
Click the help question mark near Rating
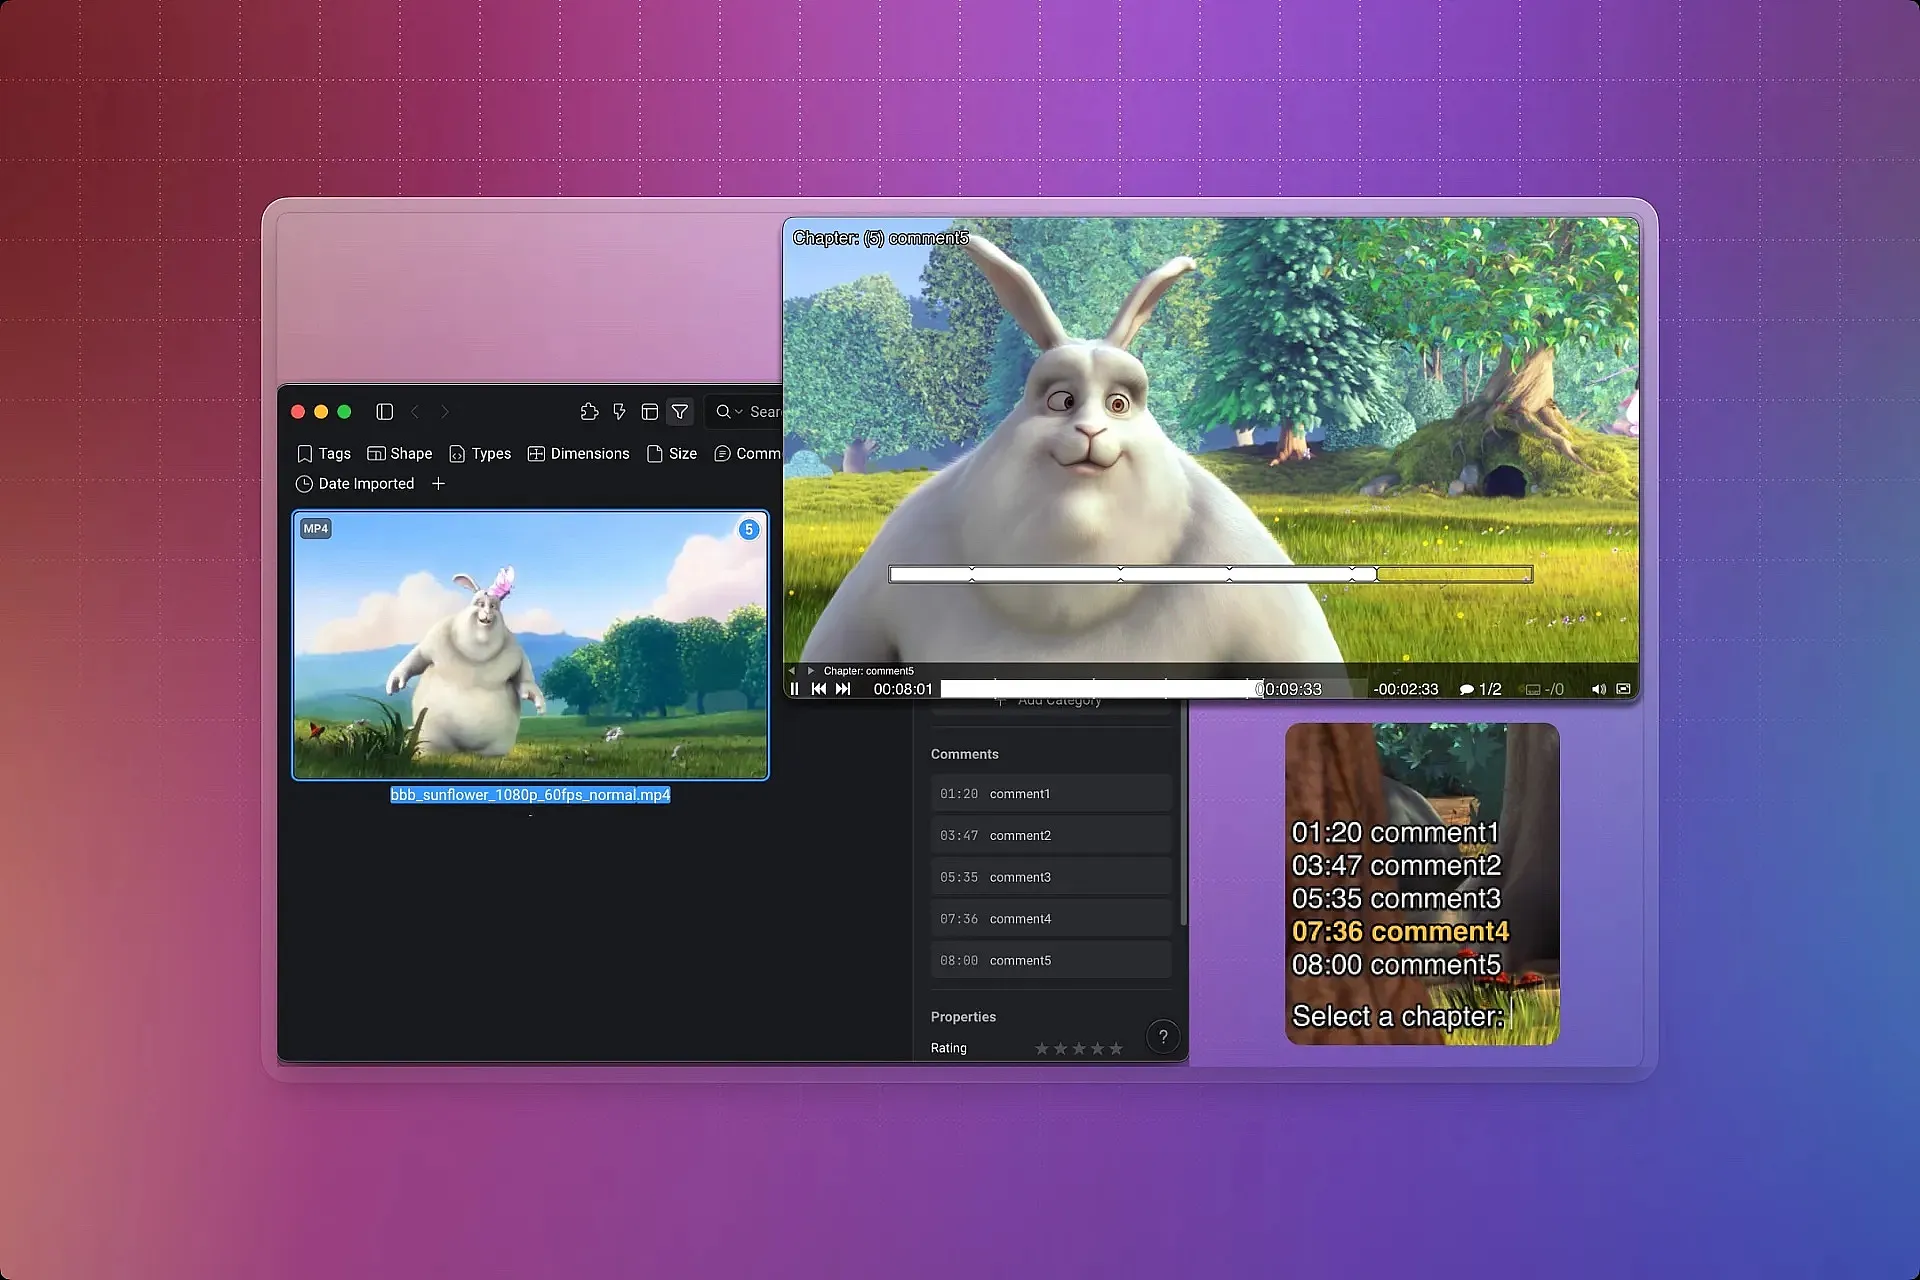[1162, 1037]
